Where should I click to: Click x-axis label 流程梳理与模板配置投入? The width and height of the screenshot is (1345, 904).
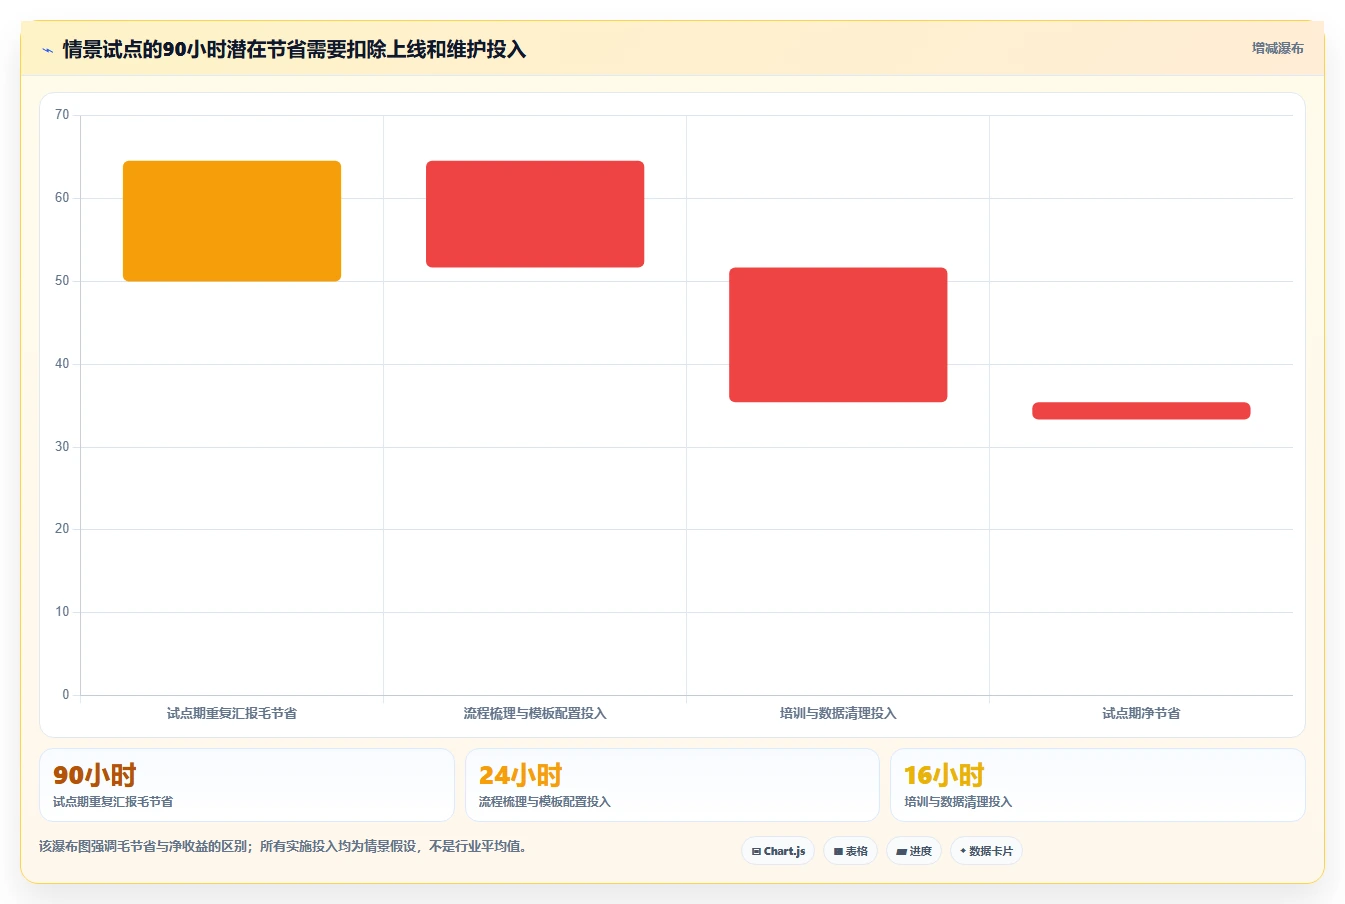point(535,713)
